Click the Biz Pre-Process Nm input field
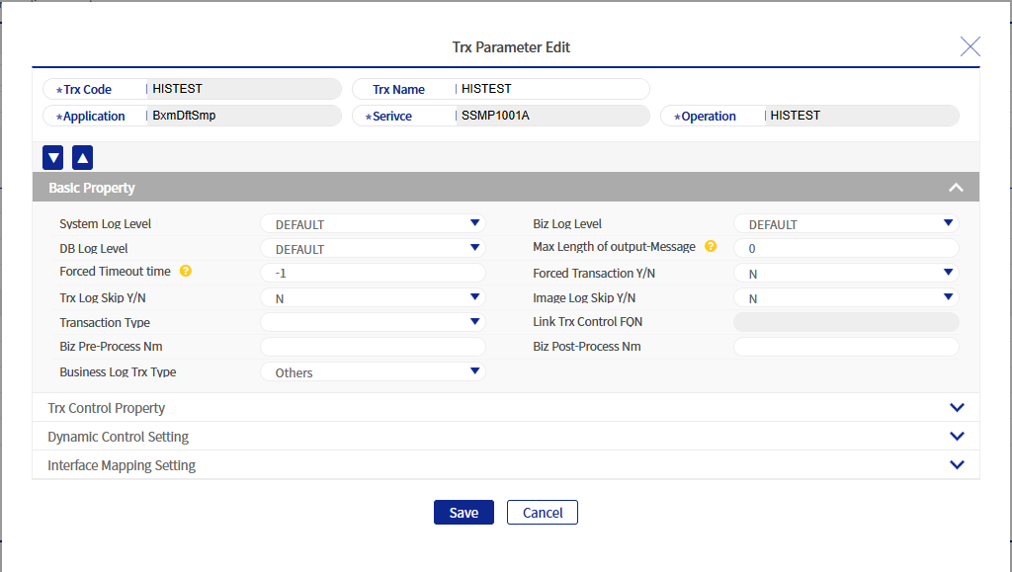The width and height of the screenshot is (1012, 572). point(373,347)
